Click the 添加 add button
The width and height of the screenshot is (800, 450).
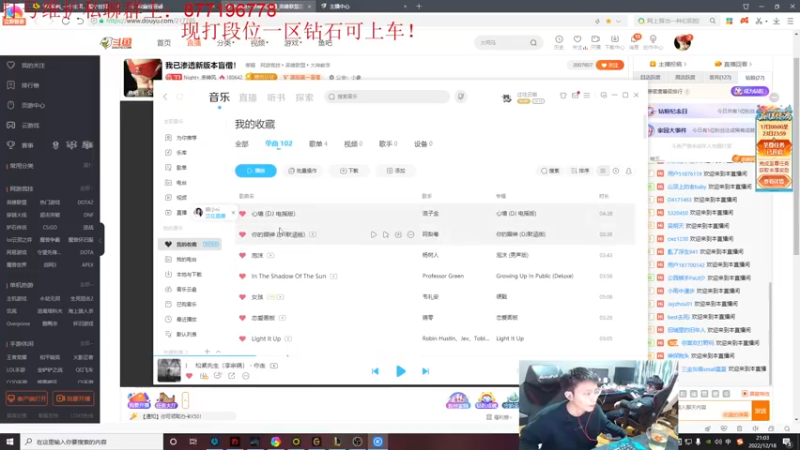click(x=396, y=171)
